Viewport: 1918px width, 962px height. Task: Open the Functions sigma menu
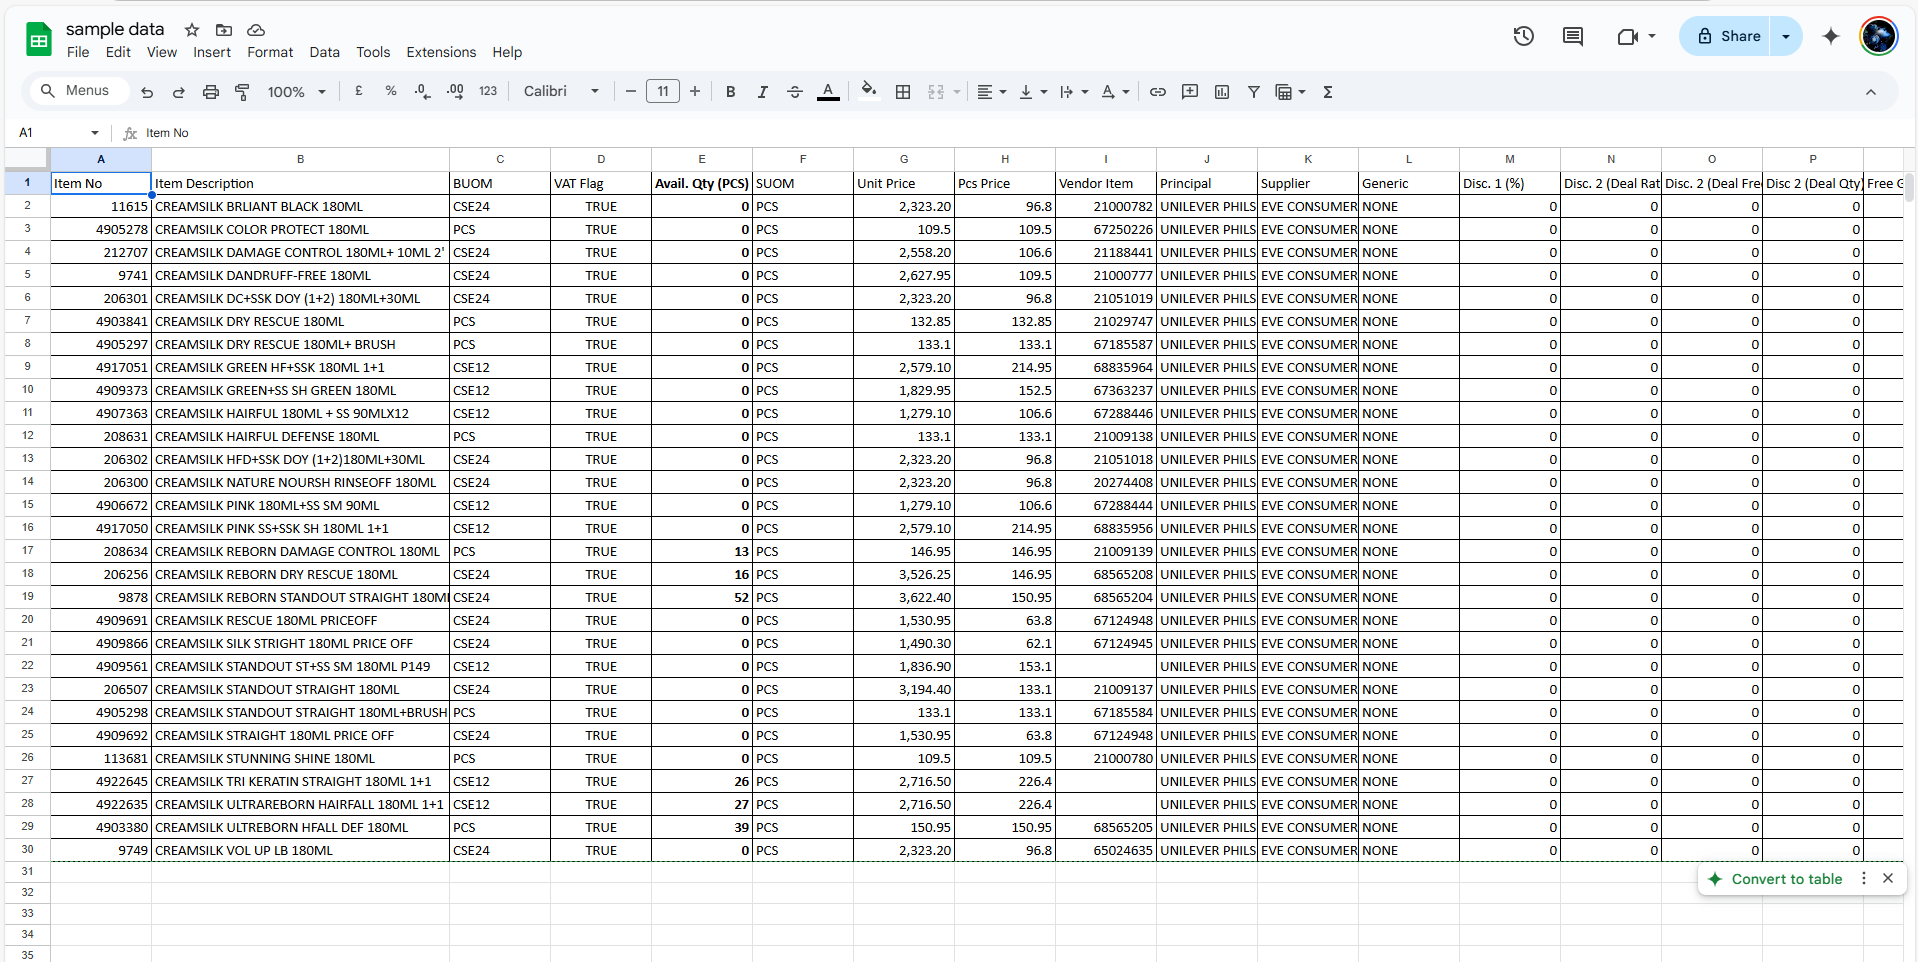click(x=1328, y=92)
